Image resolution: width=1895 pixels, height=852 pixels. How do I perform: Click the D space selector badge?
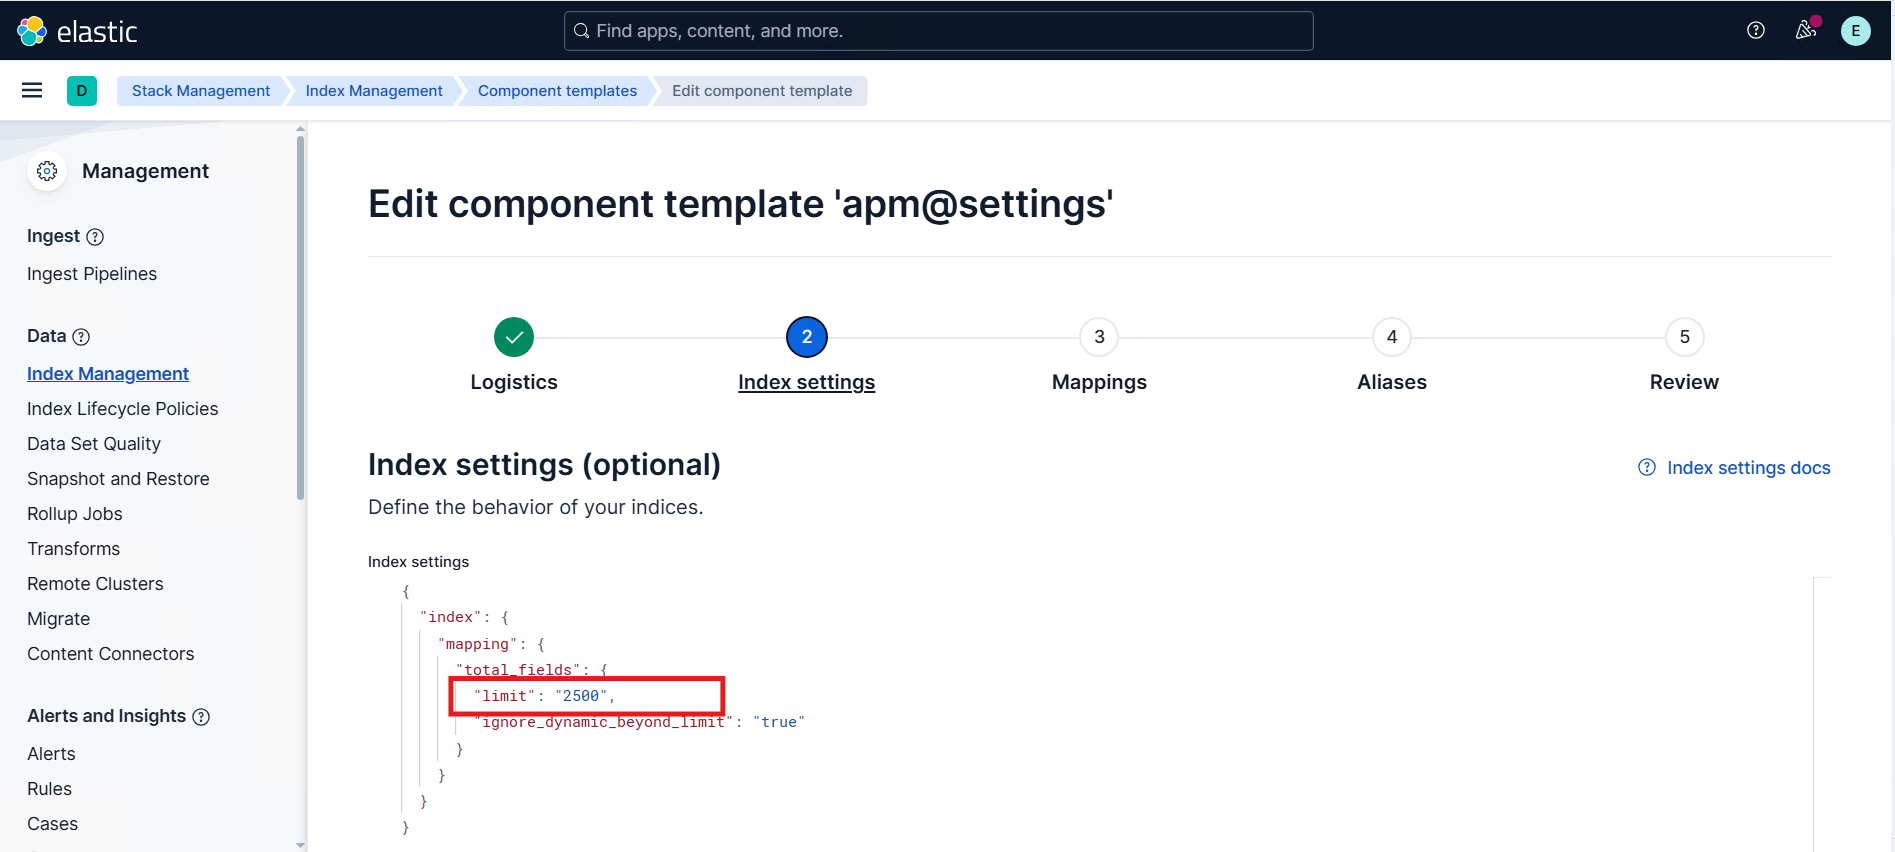(82, 90)
